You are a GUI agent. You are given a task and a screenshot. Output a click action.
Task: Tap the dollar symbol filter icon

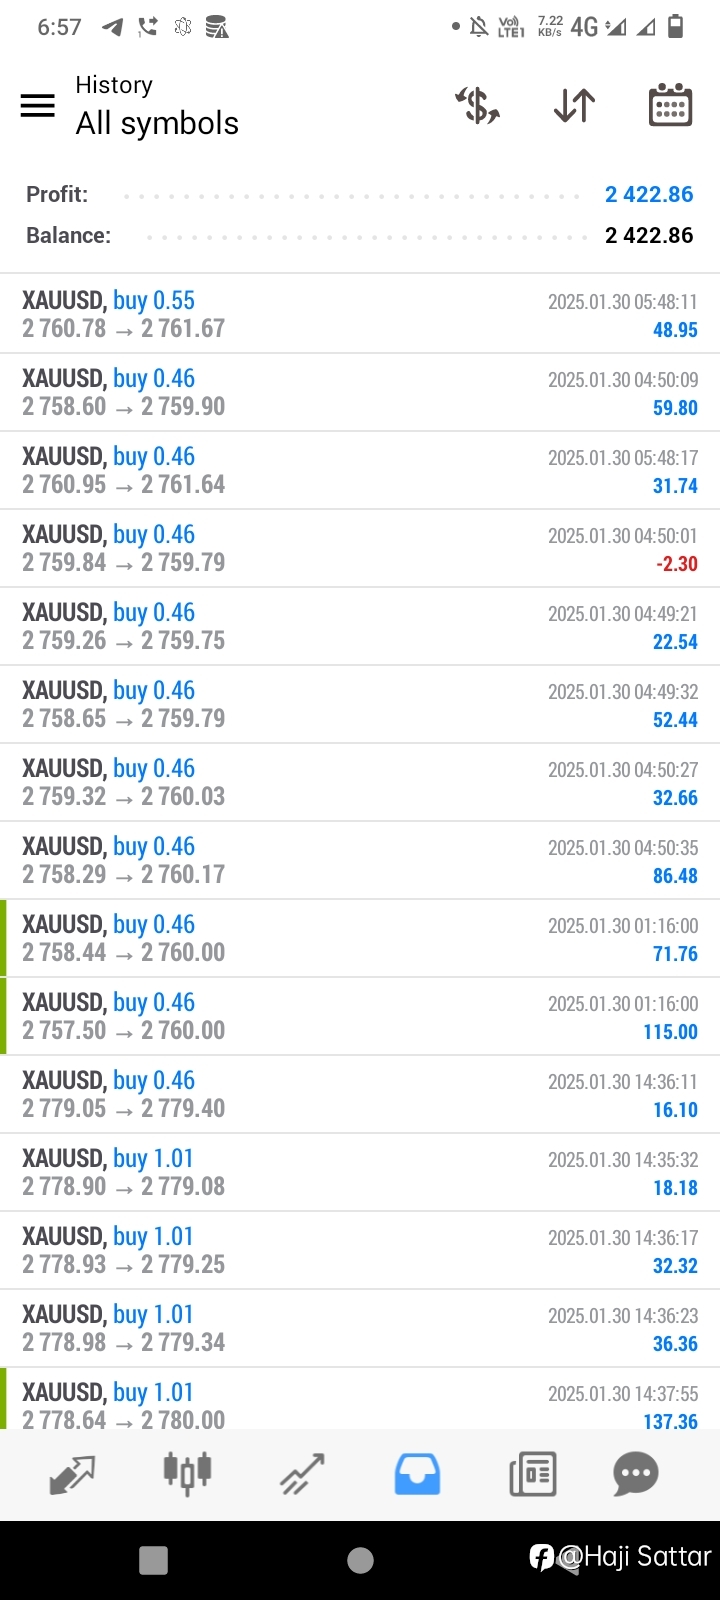478,105
